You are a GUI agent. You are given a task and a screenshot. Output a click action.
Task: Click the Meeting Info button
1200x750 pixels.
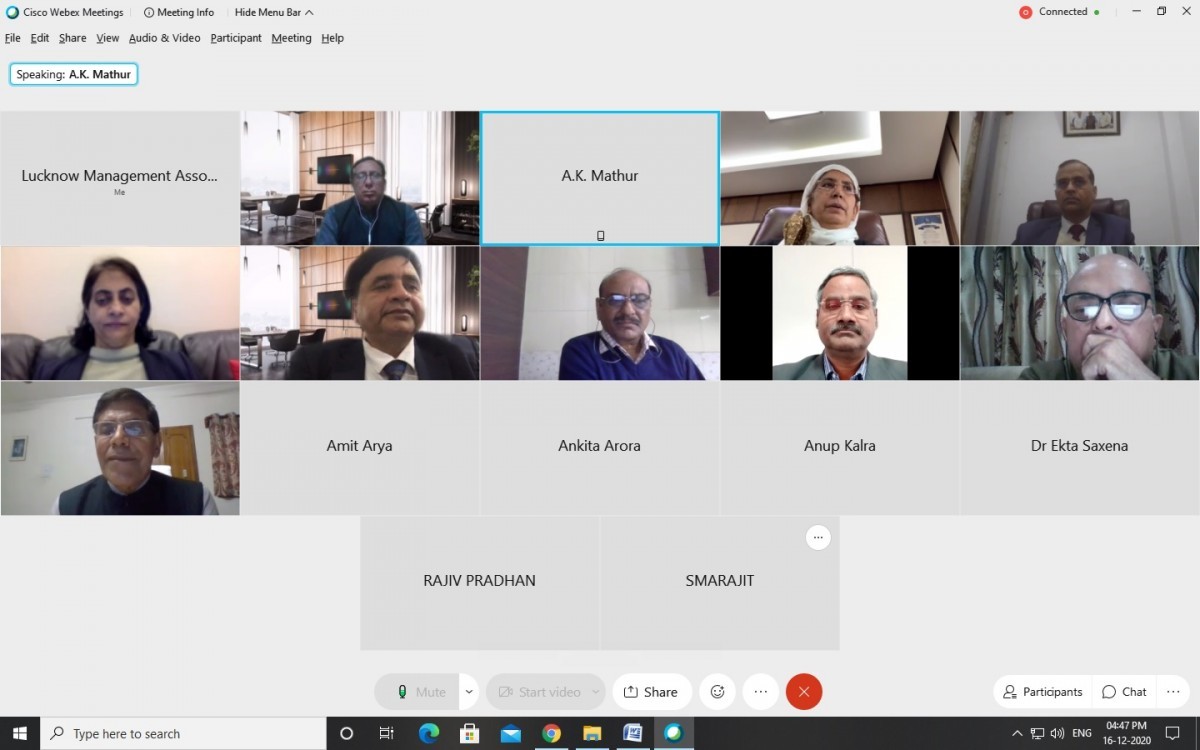coord(179,12)
